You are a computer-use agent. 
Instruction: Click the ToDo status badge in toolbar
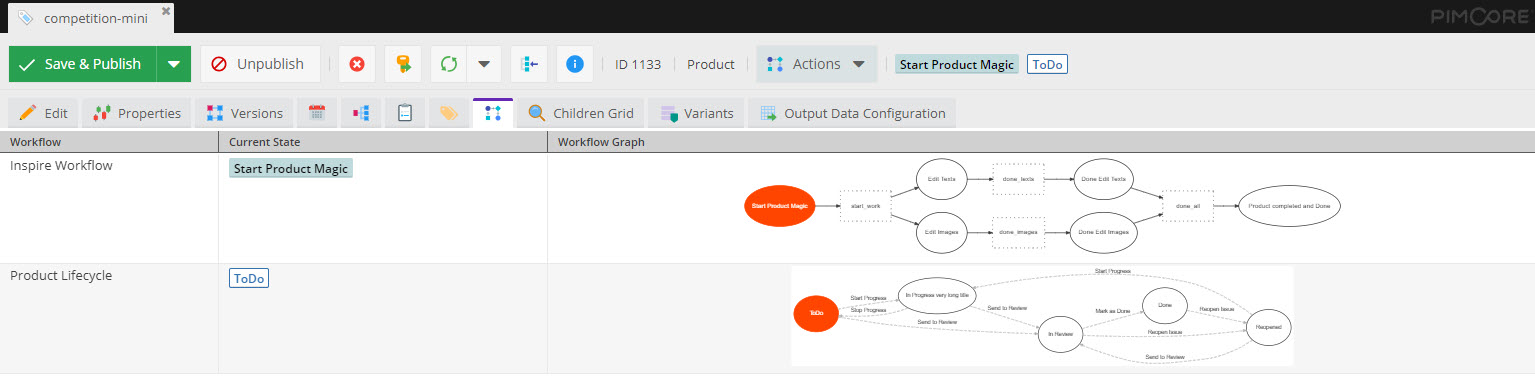pyautogui.click(x=1047, y=64)
